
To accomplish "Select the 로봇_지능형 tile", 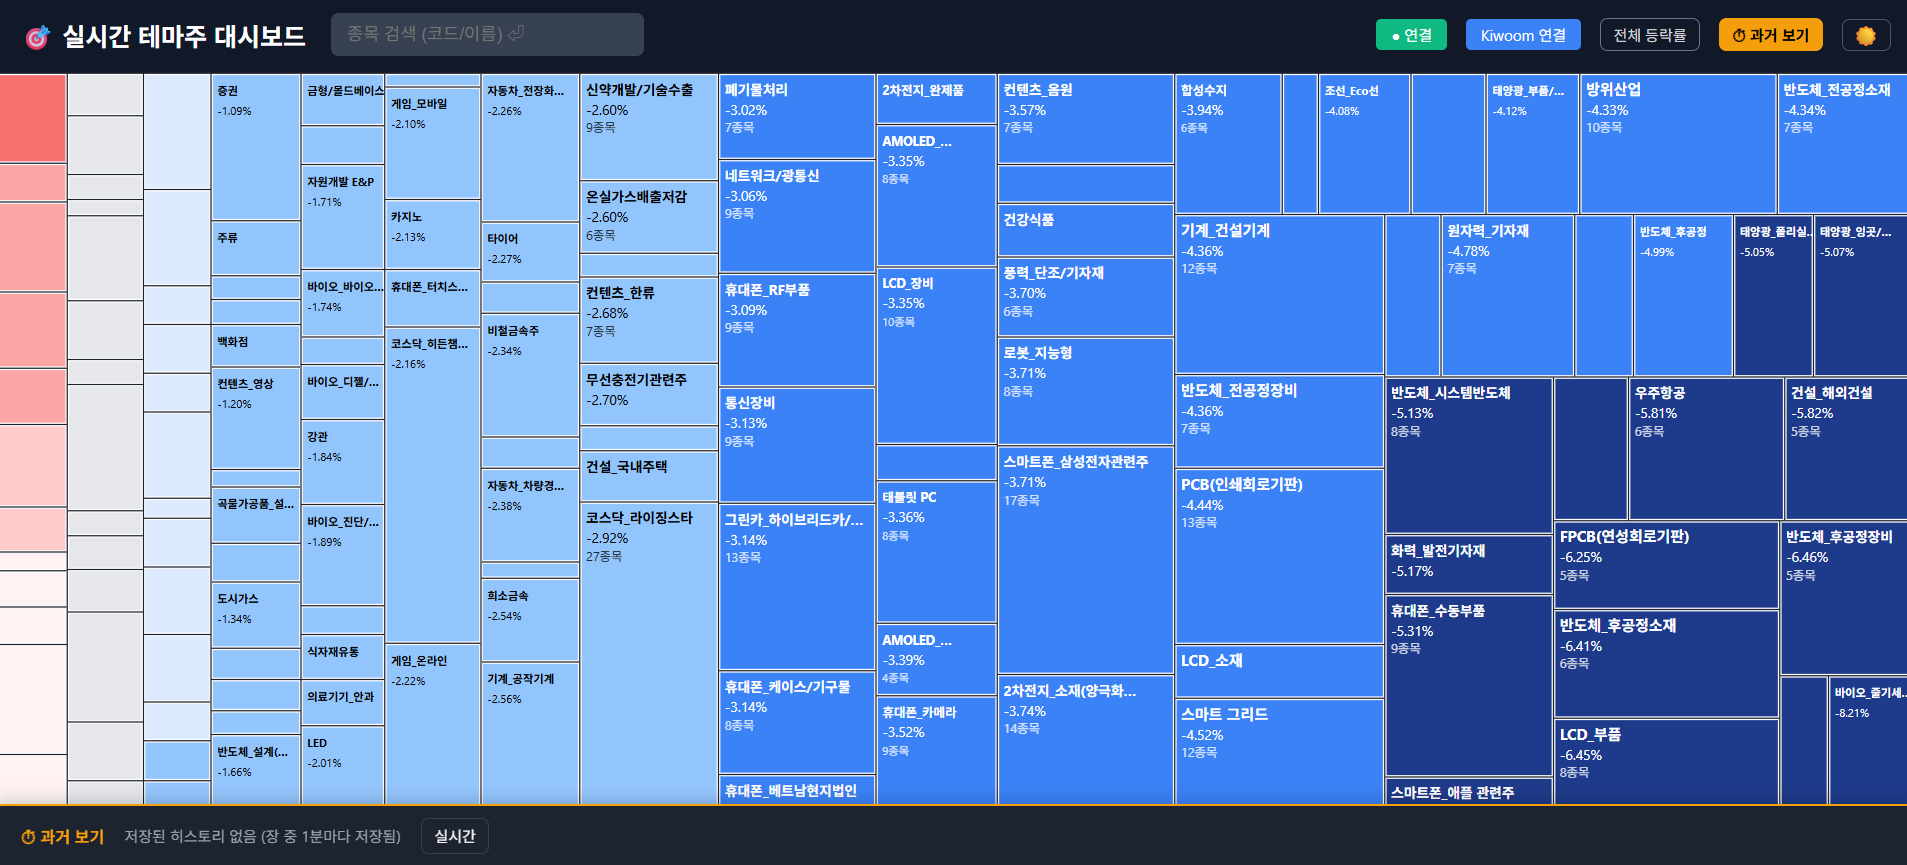I will pos(1085,391).
